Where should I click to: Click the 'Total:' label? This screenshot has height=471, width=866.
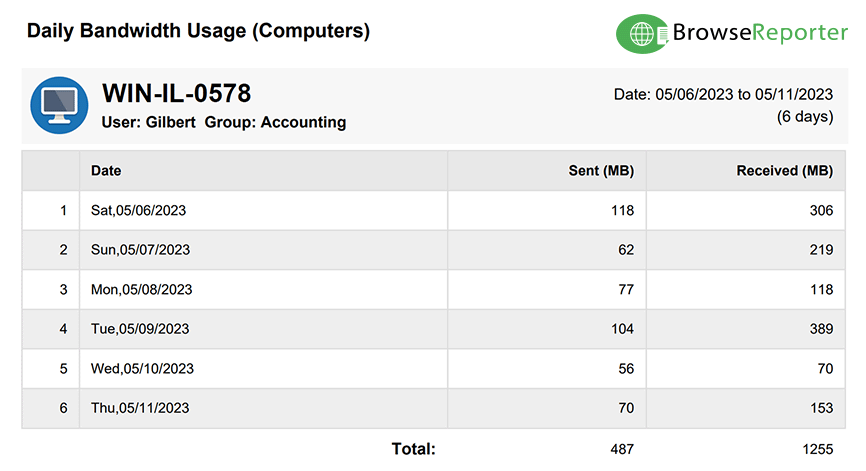[414, 449]
